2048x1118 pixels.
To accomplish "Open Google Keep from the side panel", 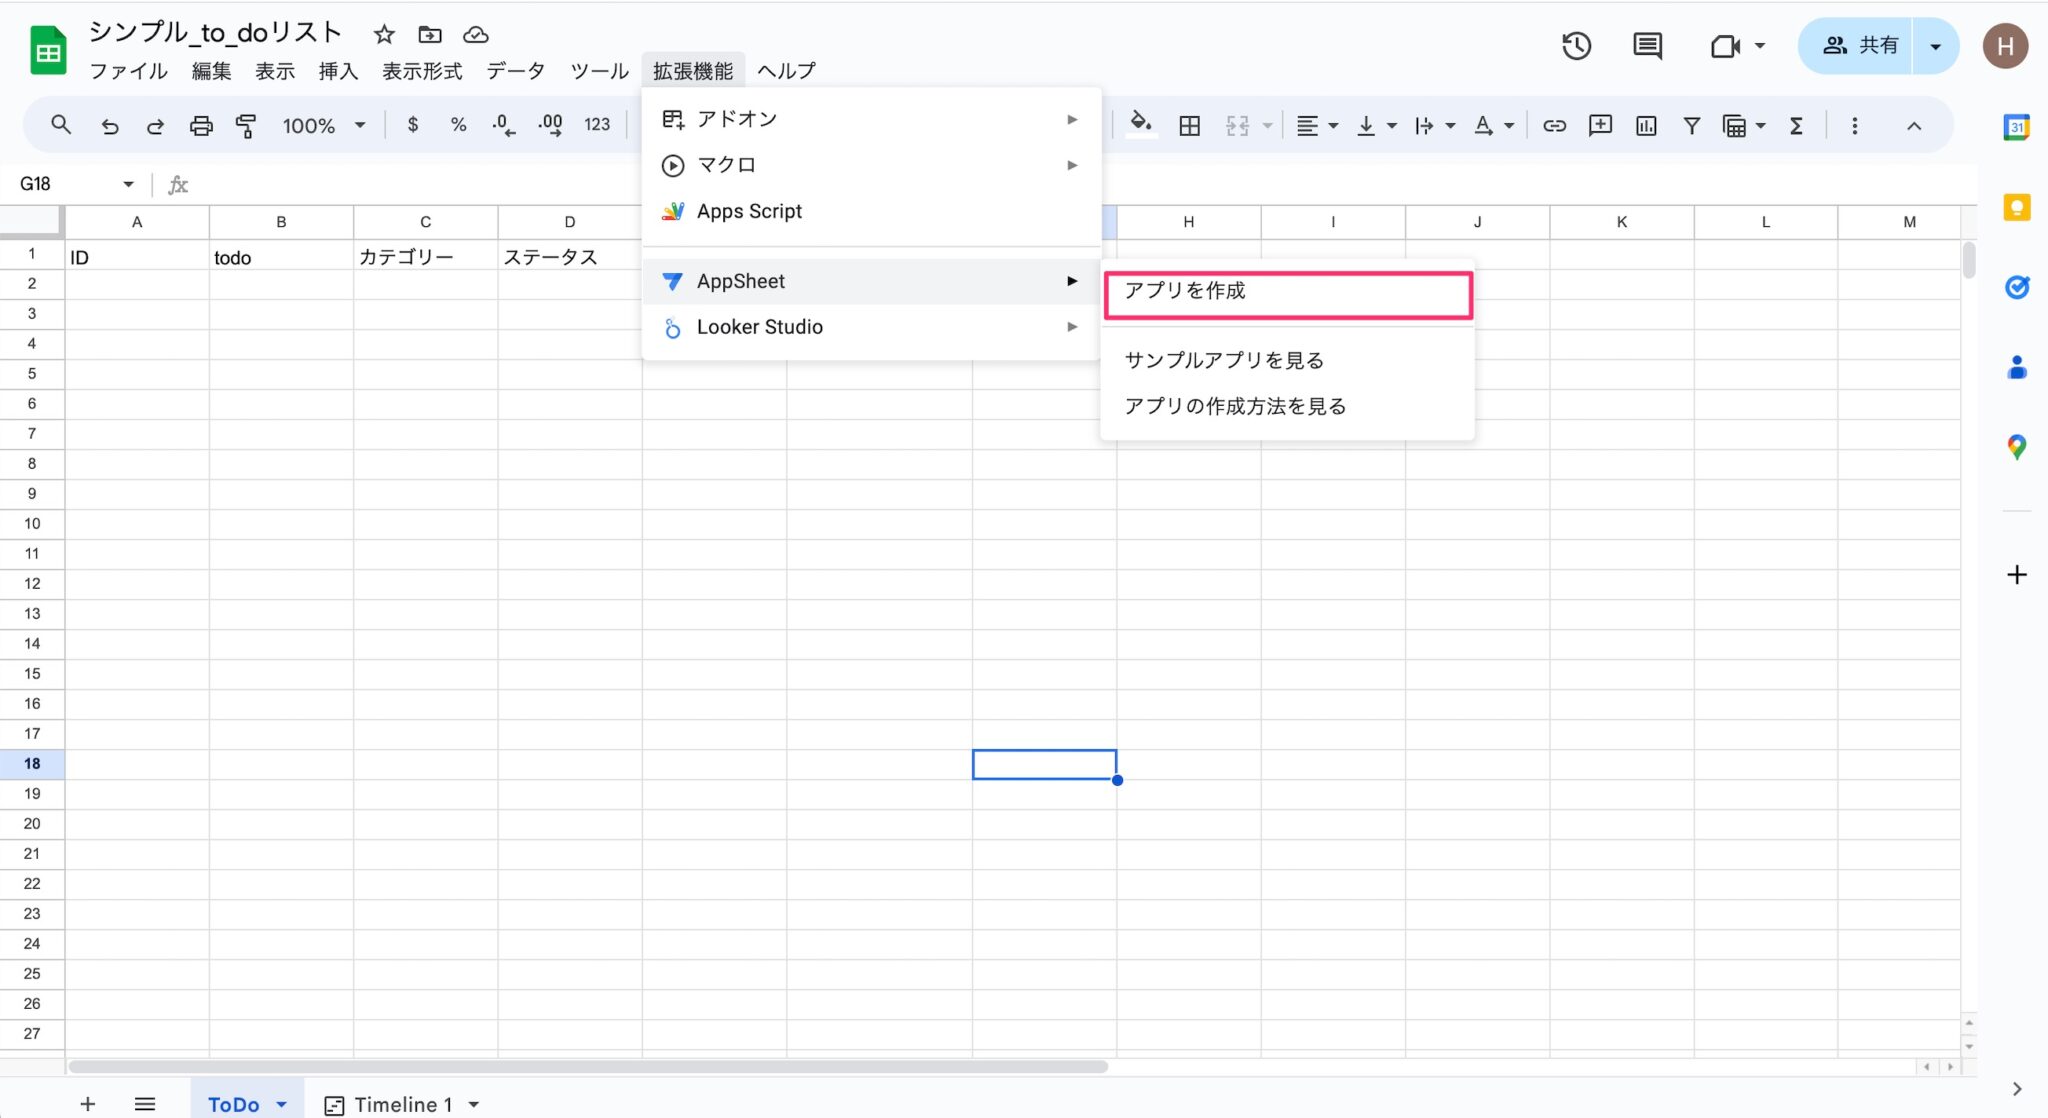I will click(2019, 207).
